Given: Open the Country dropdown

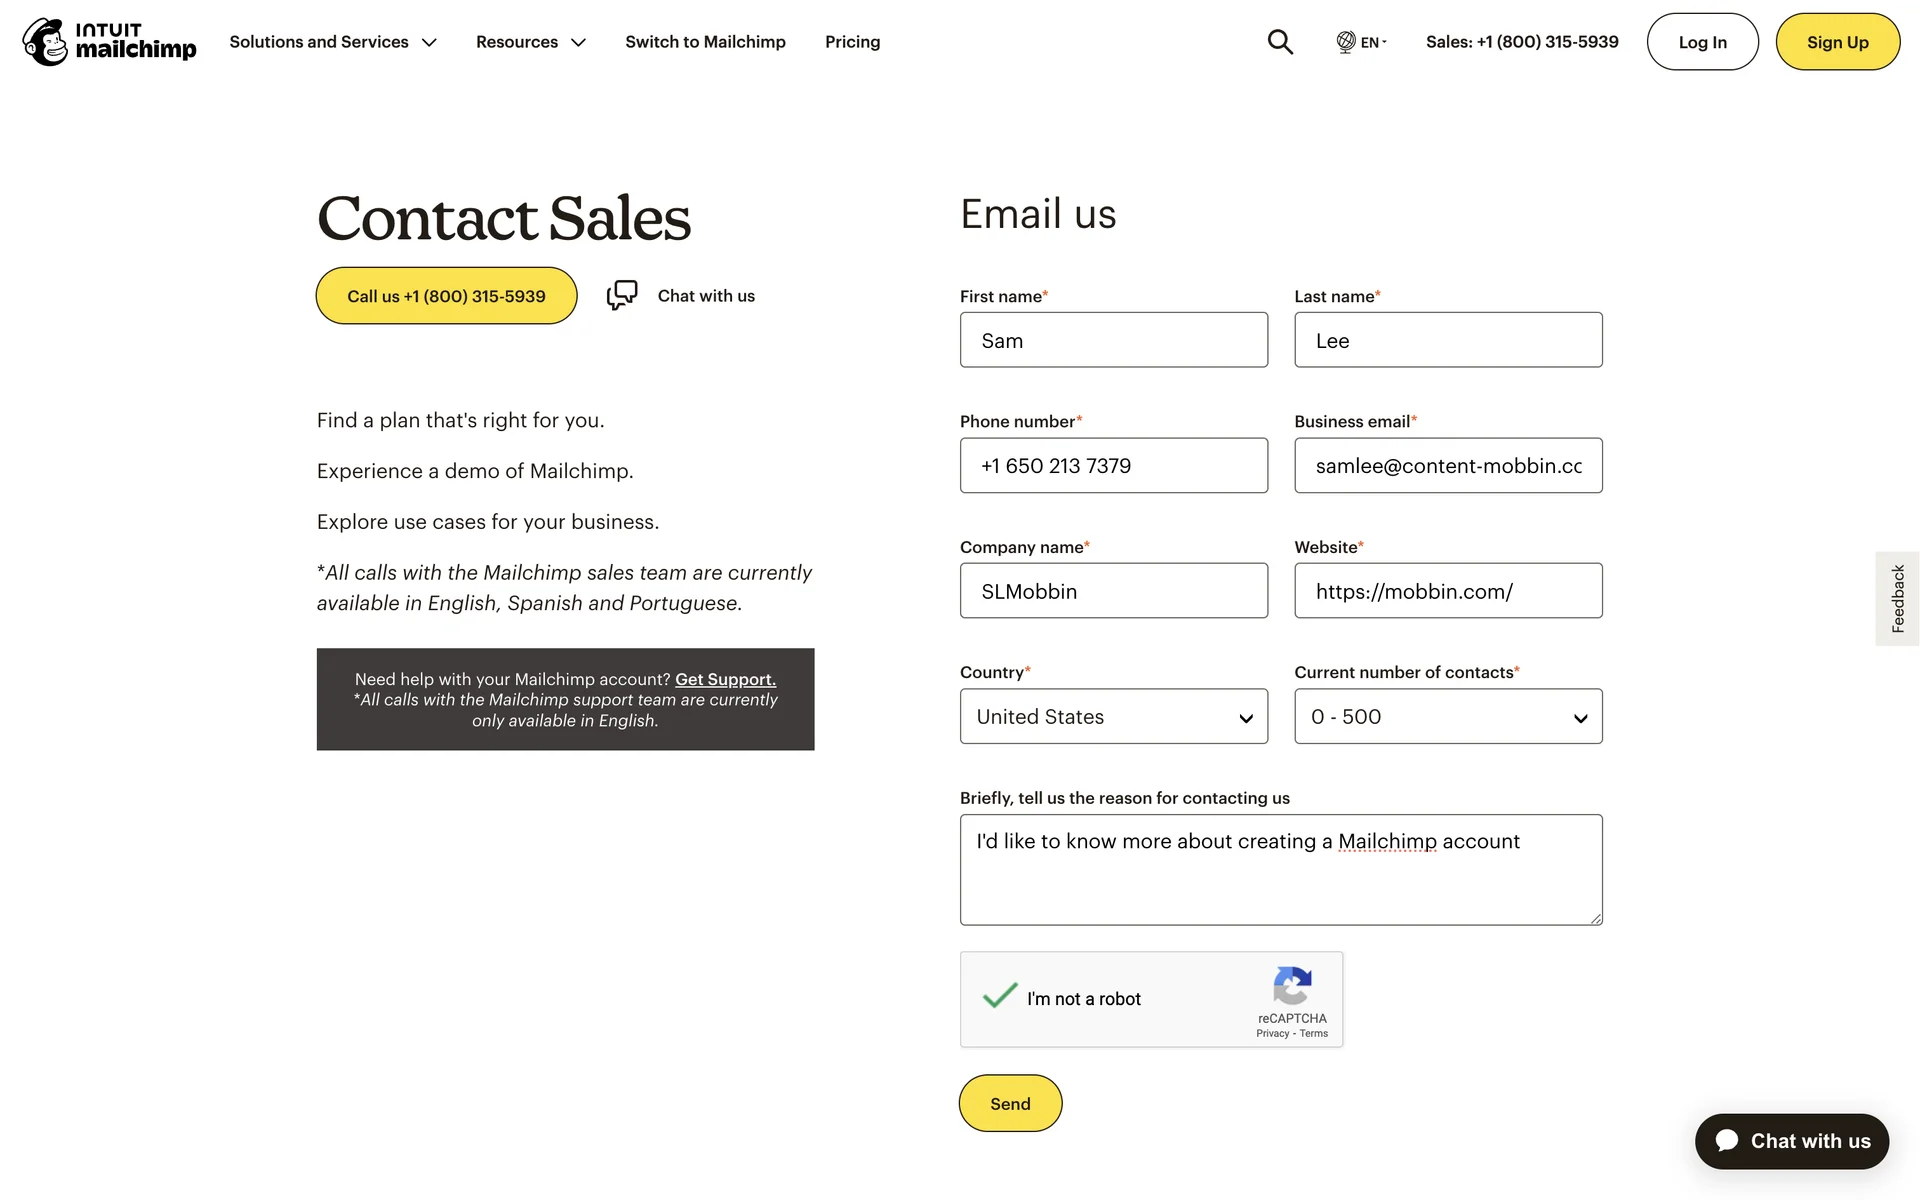Looking at the screenshot, I should pyautogui.click(x=1113, y=716).
